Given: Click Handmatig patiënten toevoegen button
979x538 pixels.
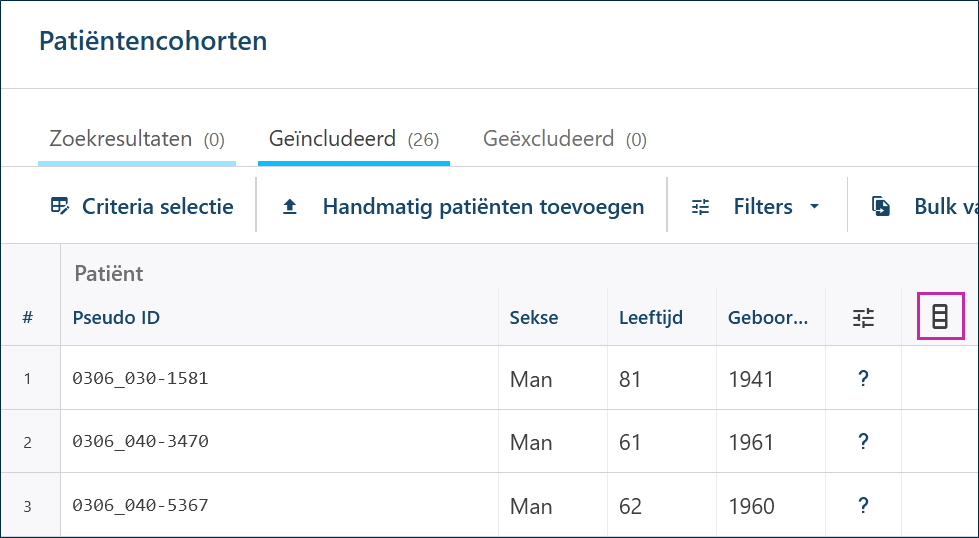Looking at the screenshot, I should 463,206.
